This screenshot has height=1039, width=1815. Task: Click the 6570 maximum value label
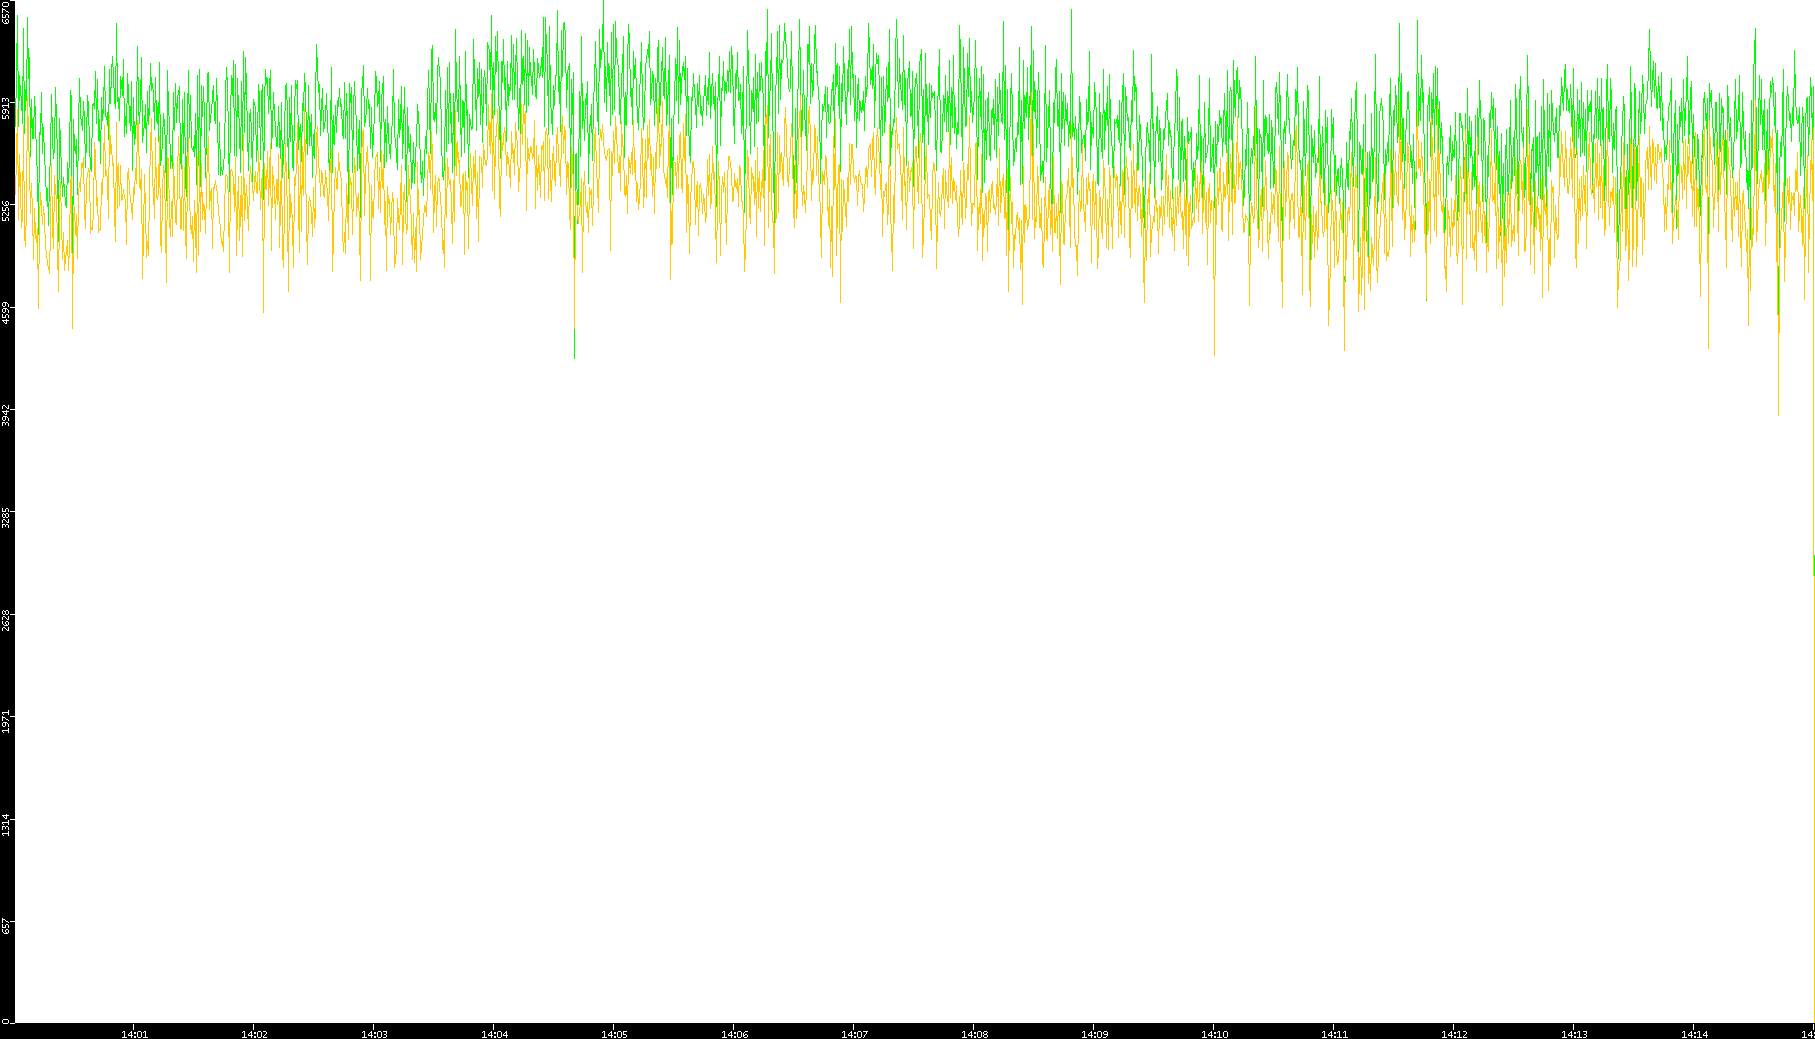point(6,12)
